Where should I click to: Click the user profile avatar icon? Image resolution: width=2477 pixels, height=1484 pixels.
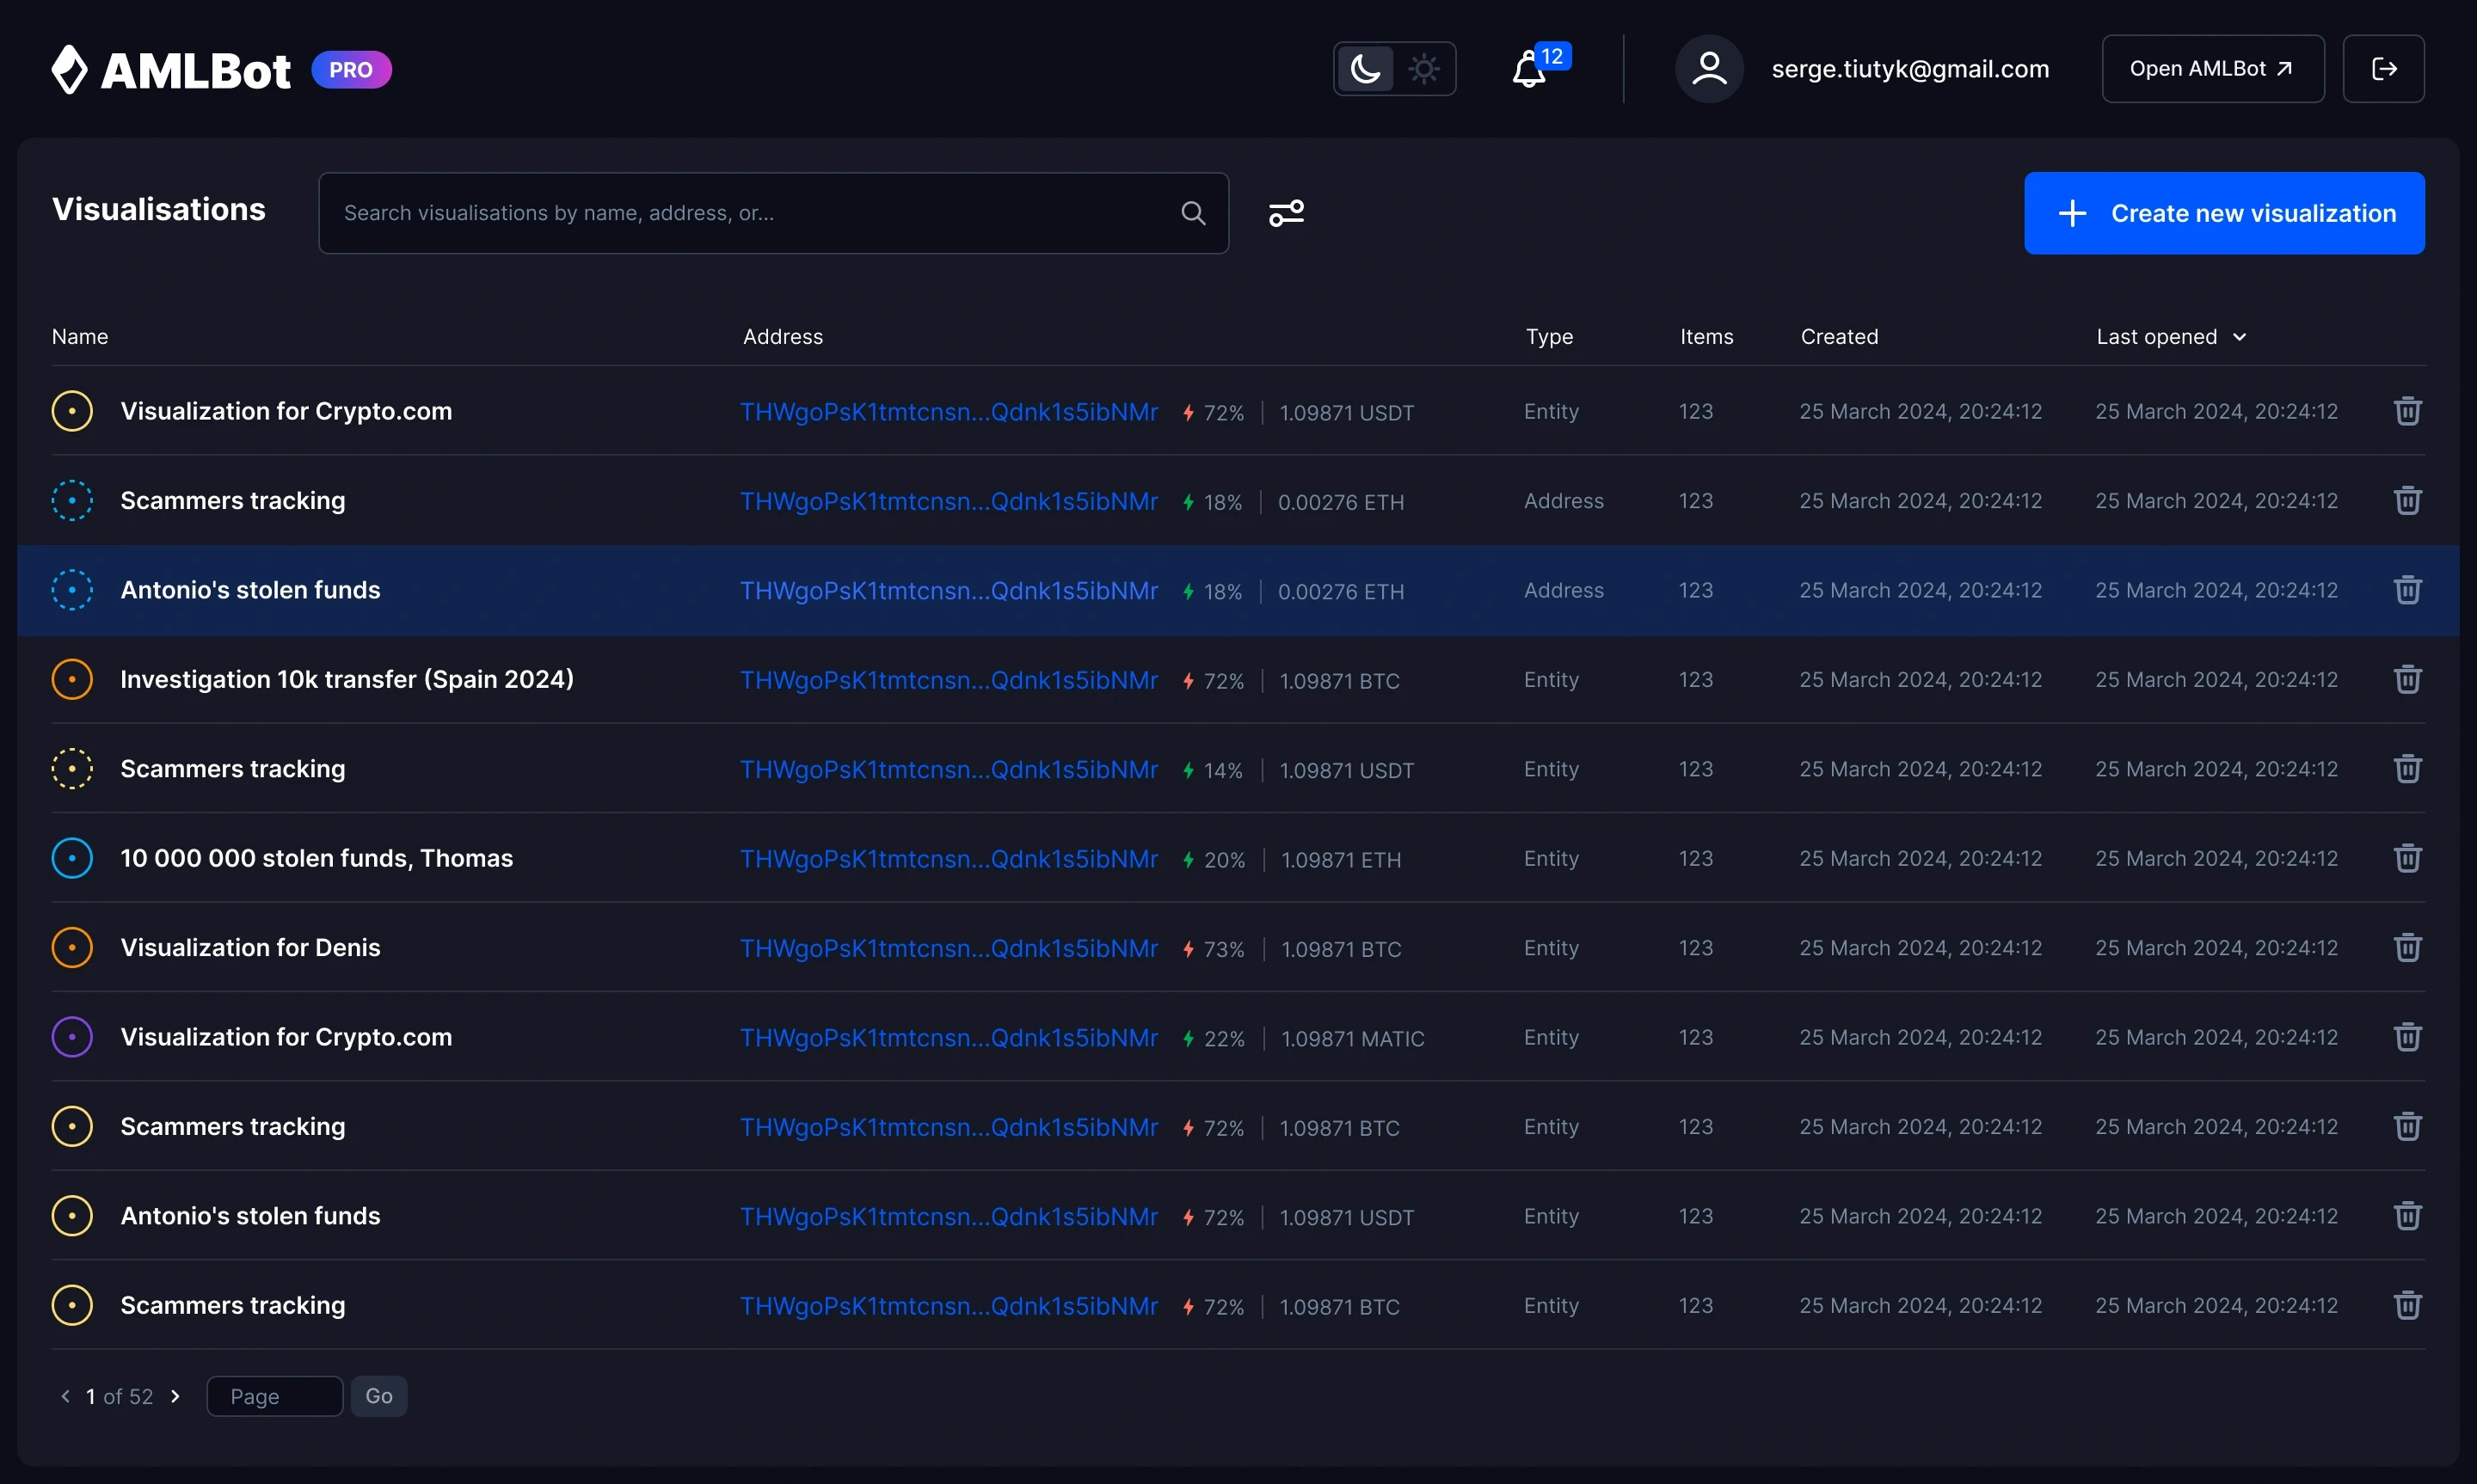pos(1709,69)
